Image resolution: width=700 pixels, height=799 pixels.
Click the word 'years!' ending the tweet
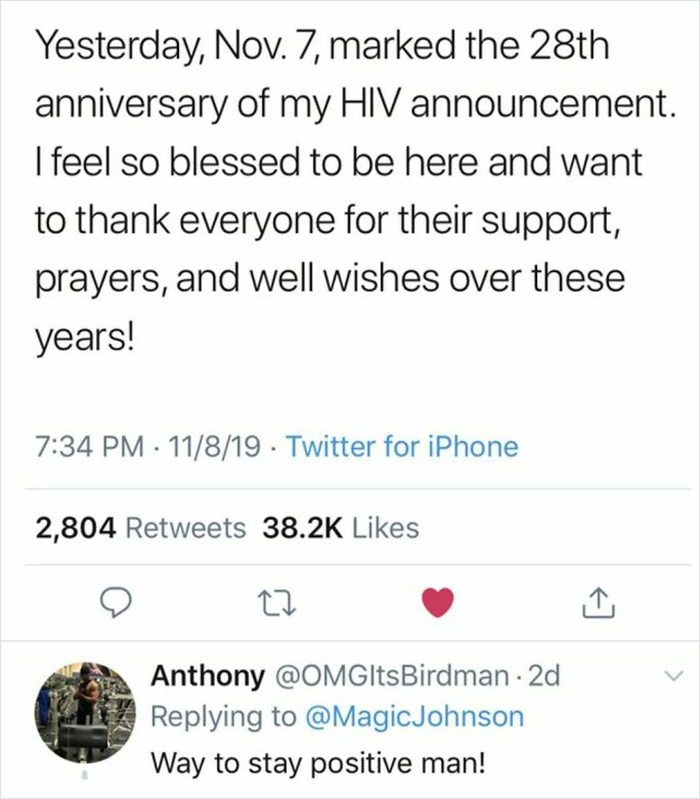86,339
